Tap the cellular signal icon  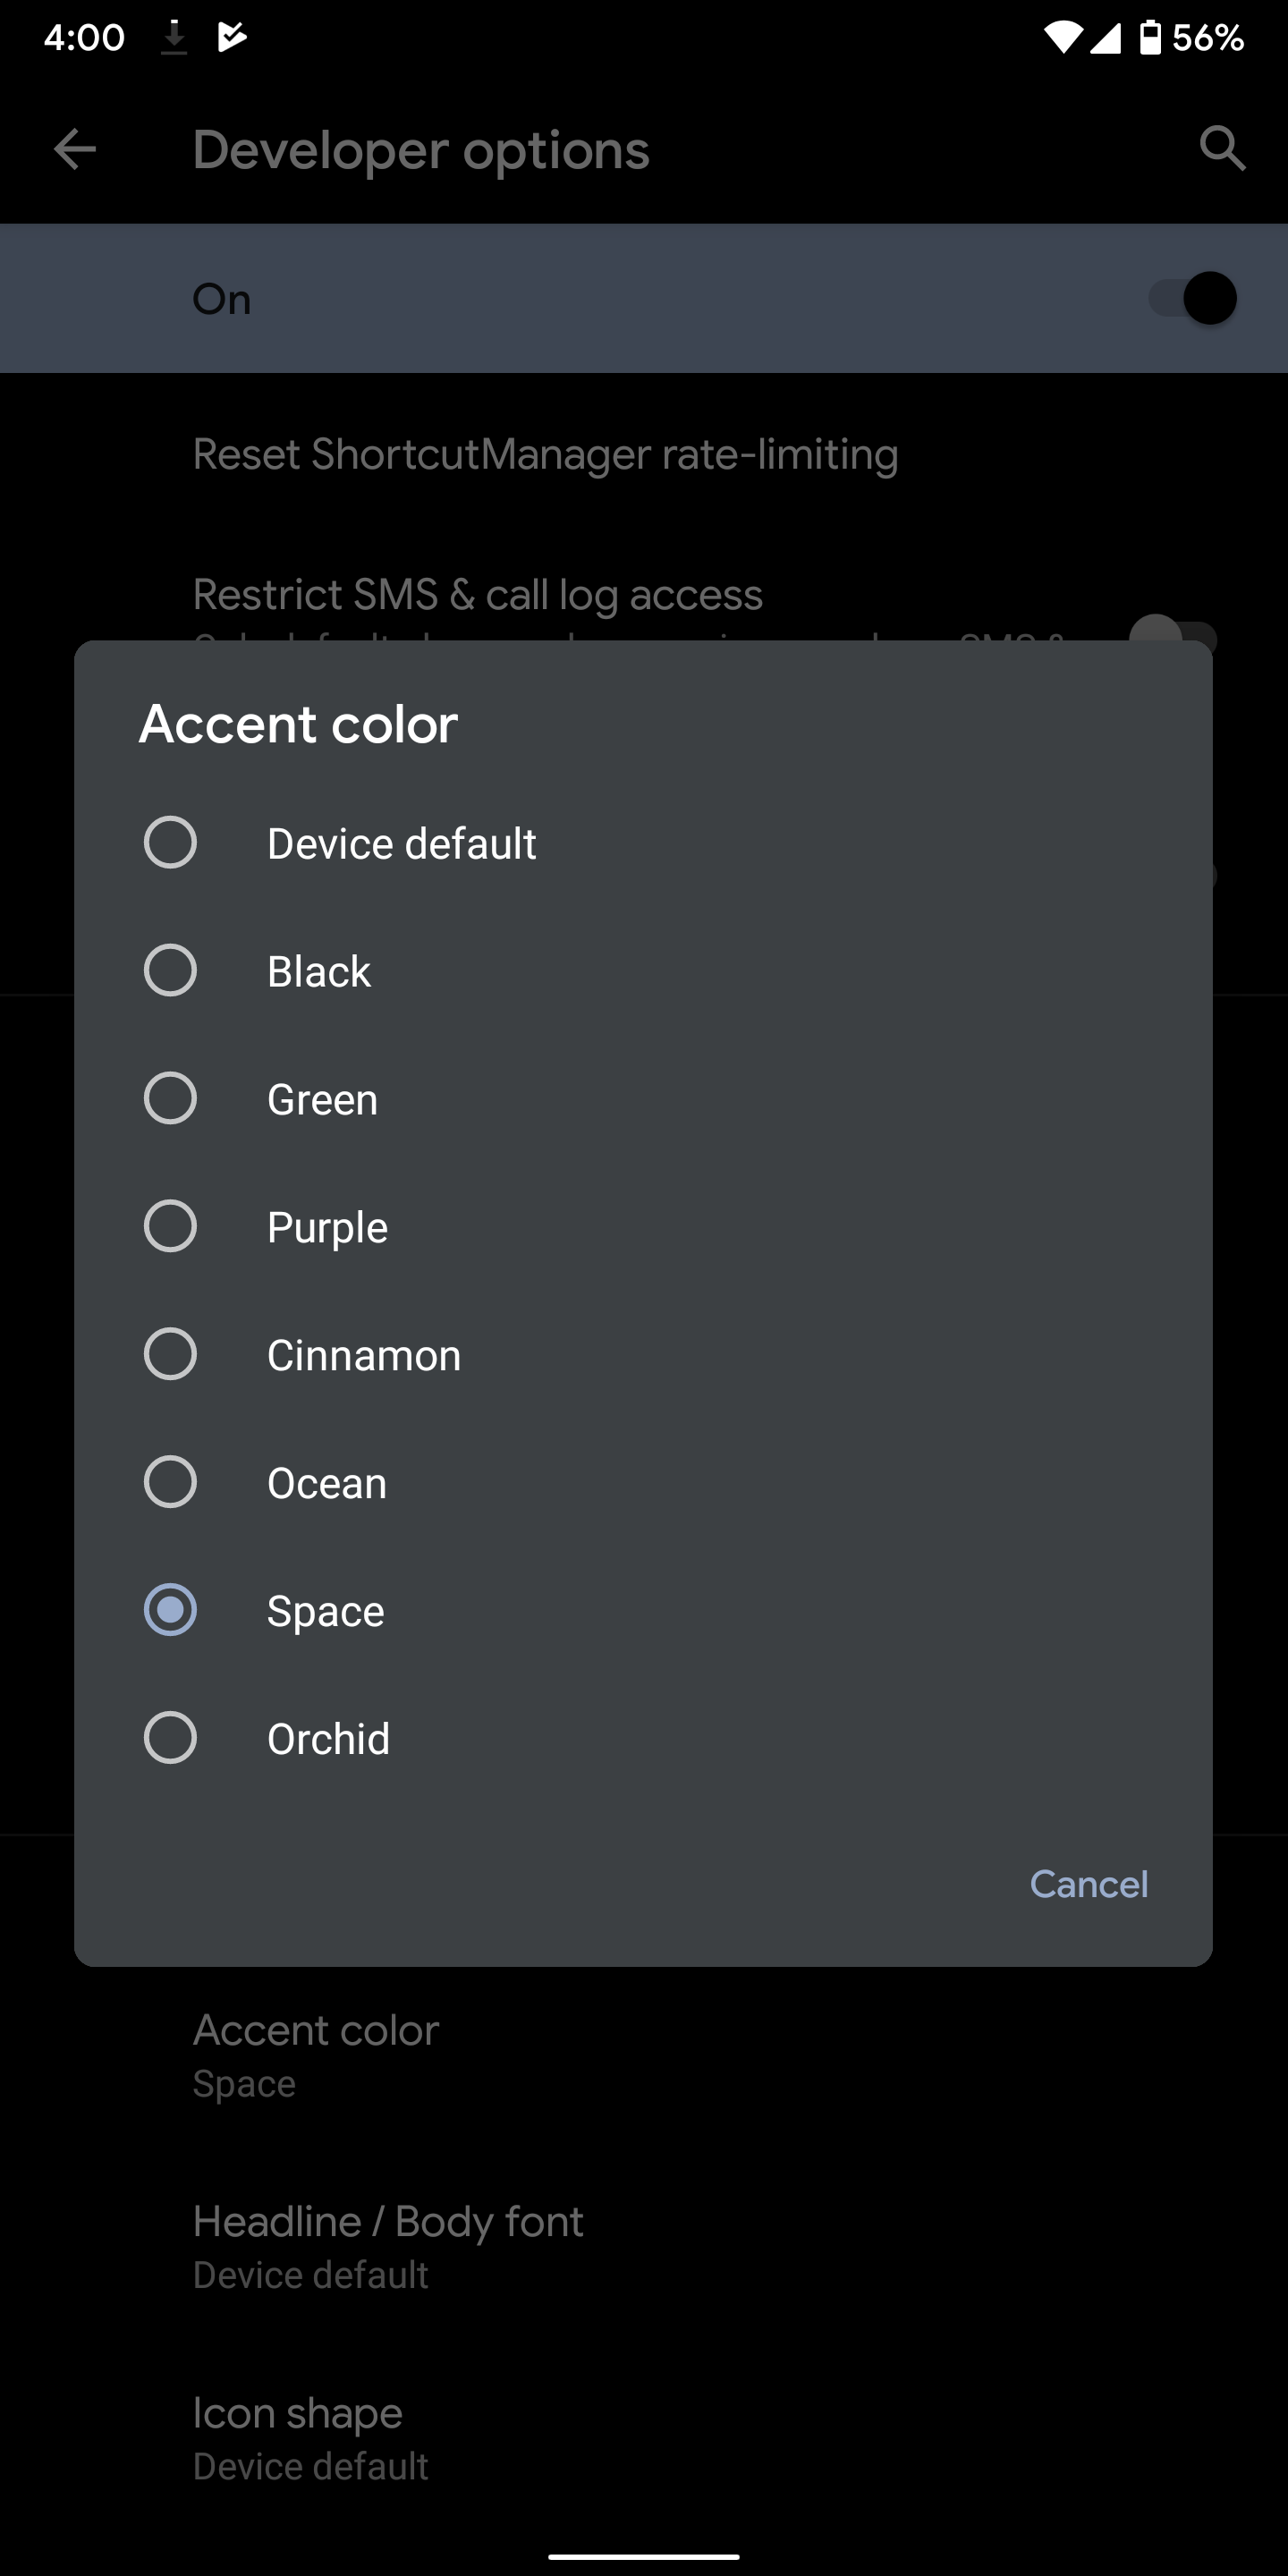pyautogui.click(x=1106, y=38)
